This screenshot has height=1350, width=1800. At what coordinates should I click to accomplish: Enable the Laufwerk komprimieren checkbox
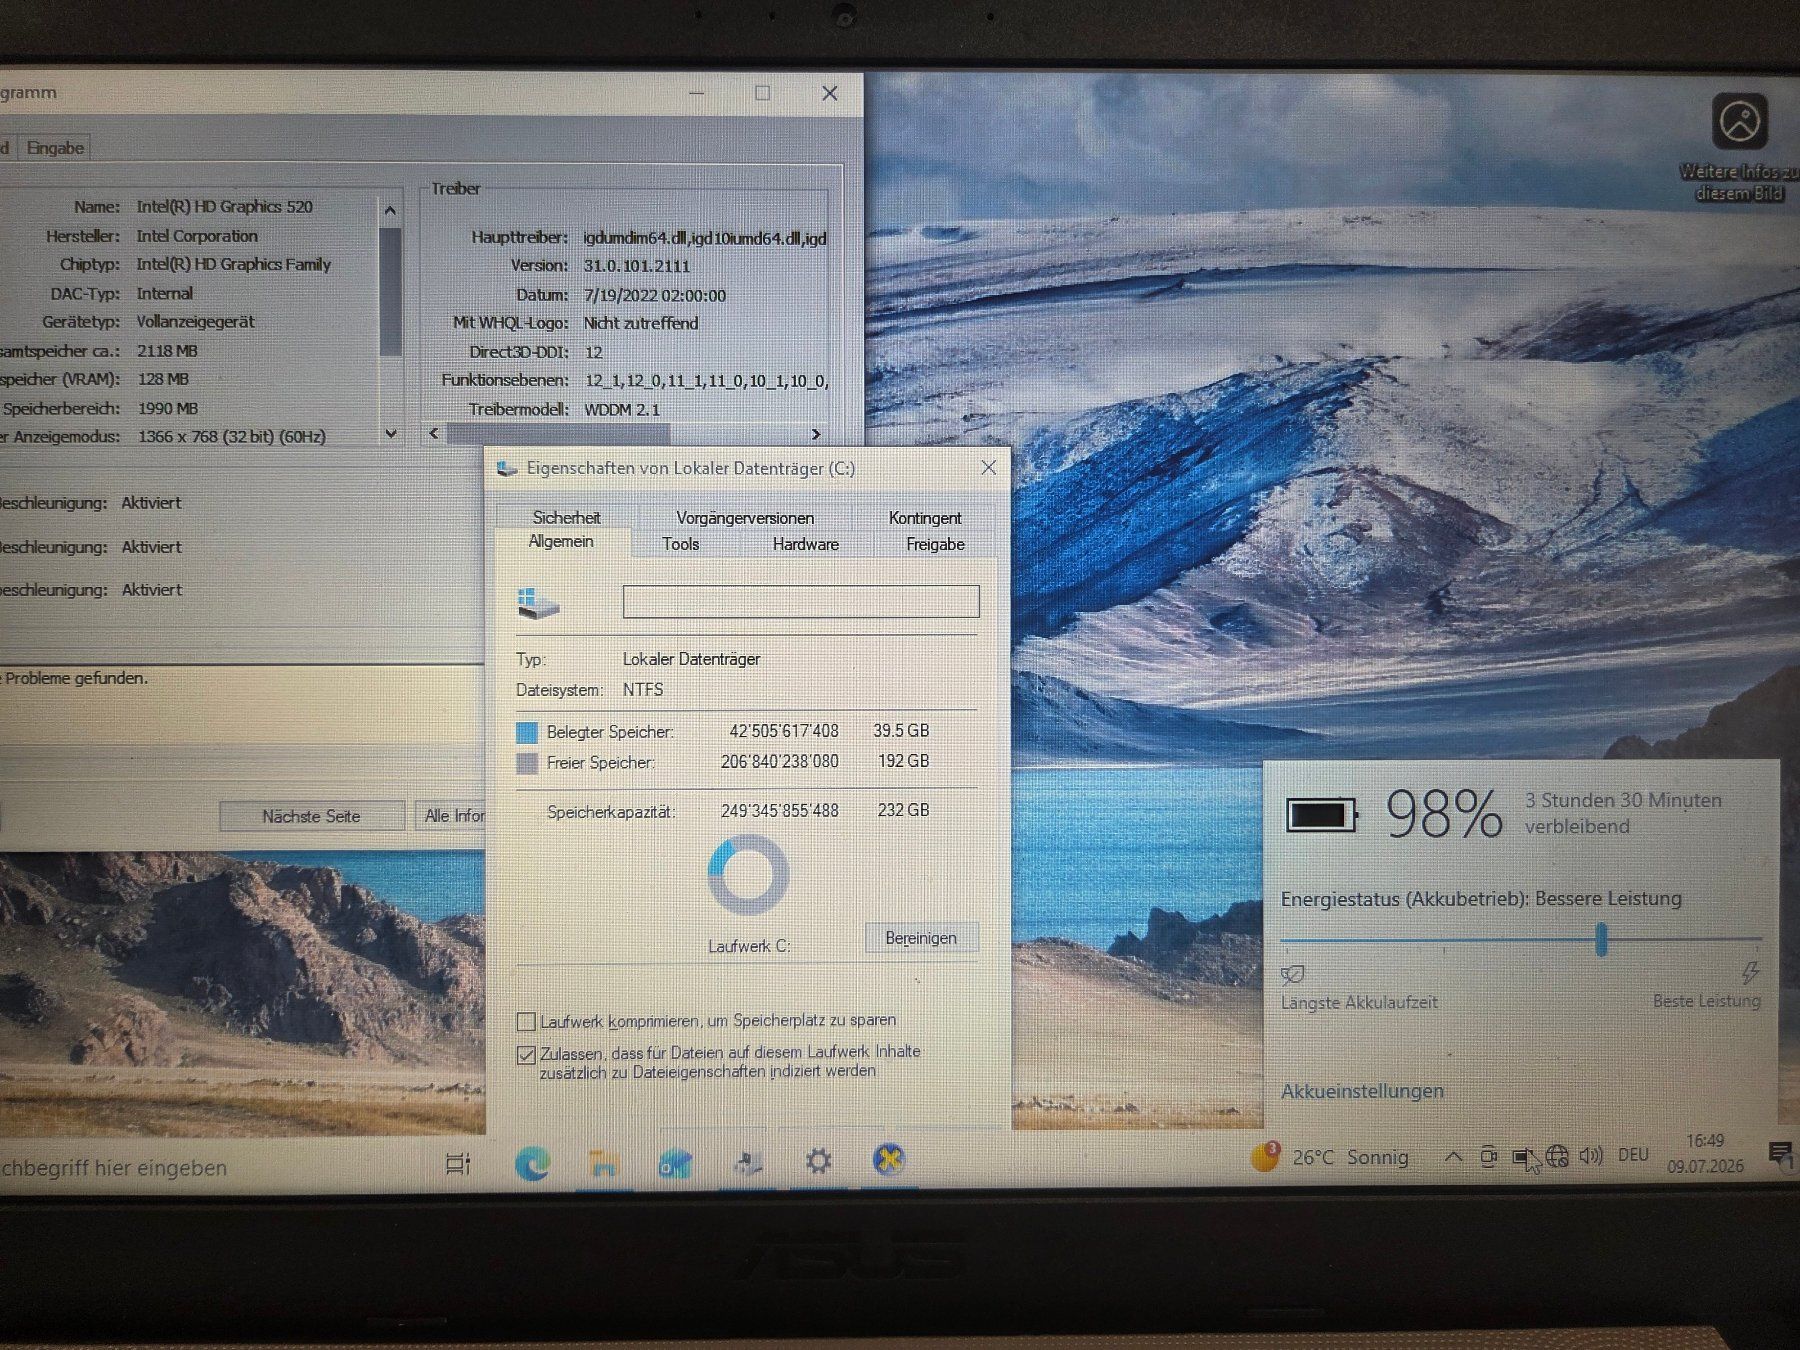[526, 1021]
